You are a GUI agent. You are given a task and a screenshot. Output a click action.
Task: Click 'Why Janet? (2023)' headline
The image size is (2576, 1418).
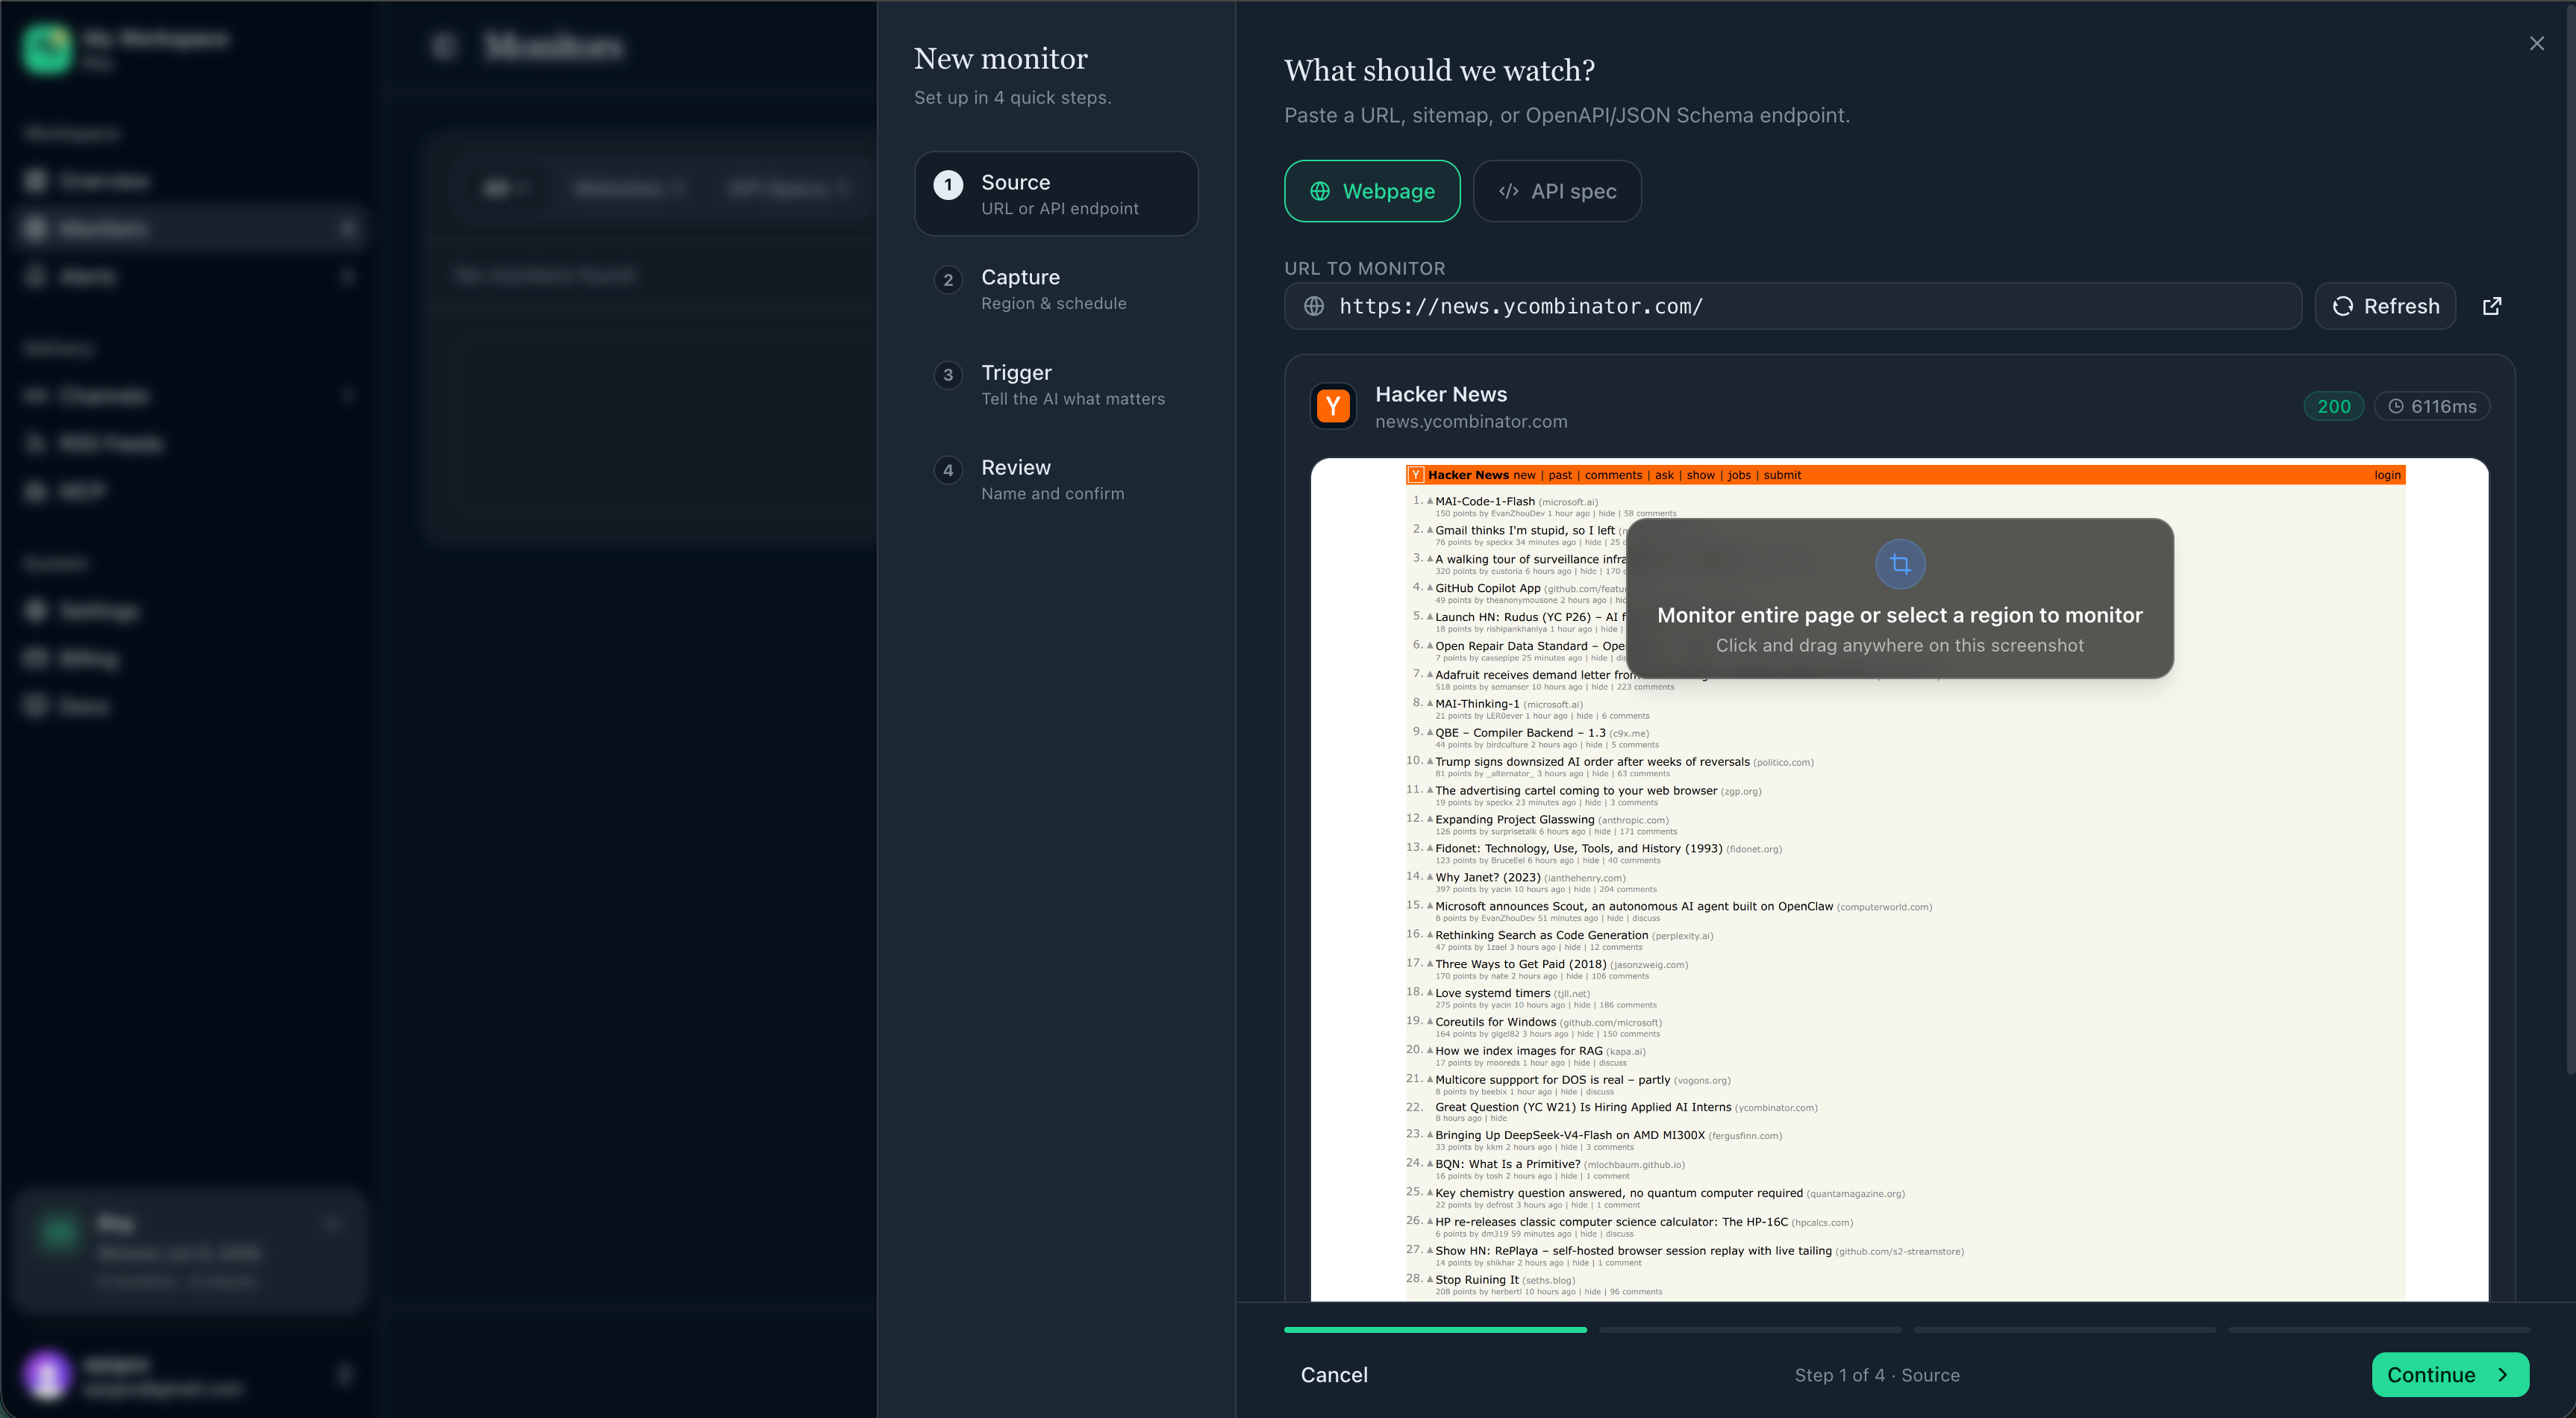[x=1488, y=878]
